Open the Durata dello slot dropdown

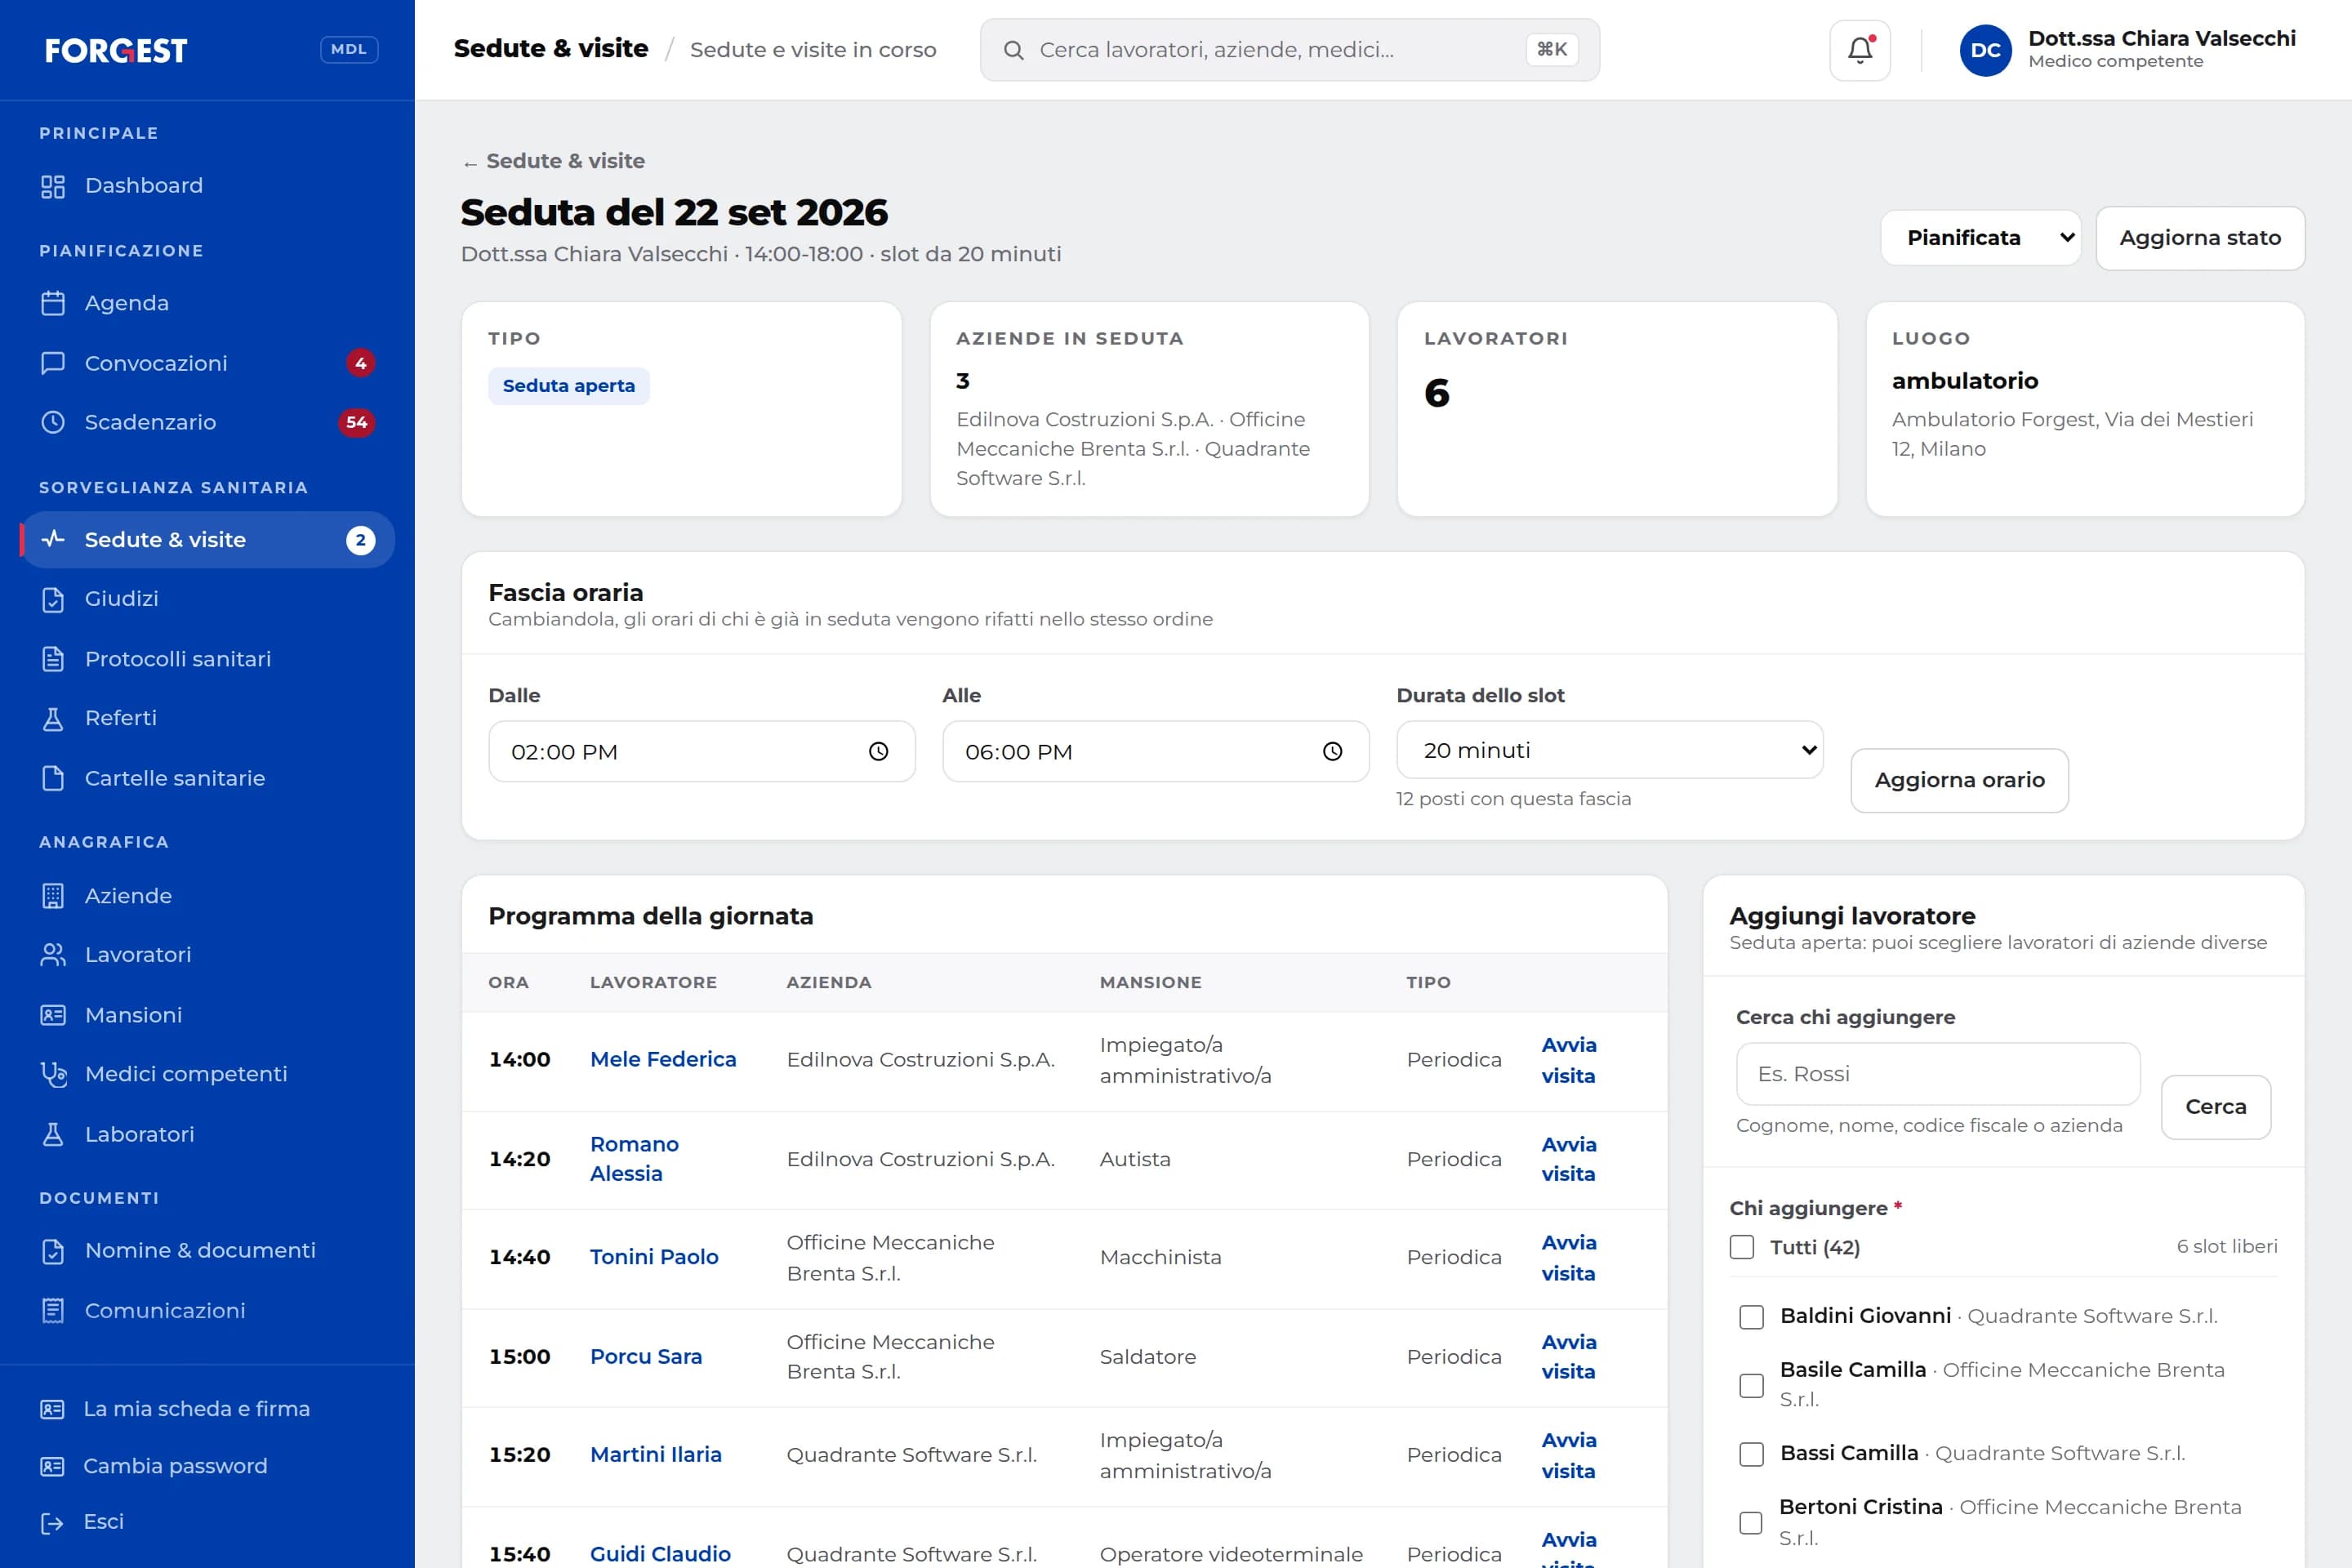(1609, 750)
